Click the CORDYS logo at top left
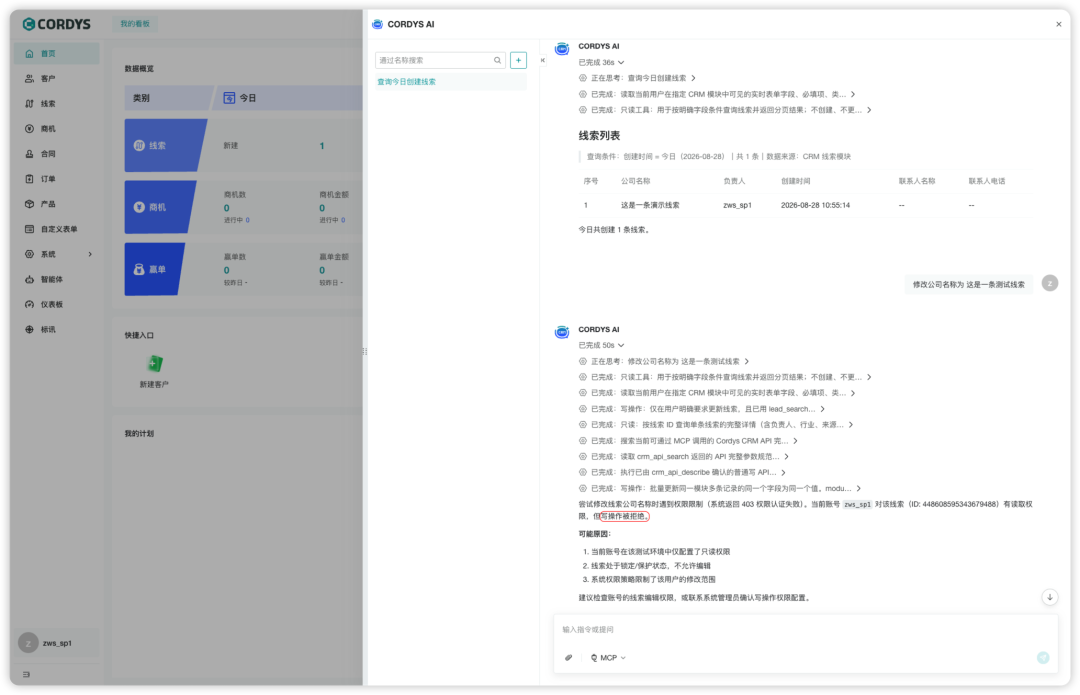The height and width of the screenshot is (695, 1080). (x=56, y=24)
